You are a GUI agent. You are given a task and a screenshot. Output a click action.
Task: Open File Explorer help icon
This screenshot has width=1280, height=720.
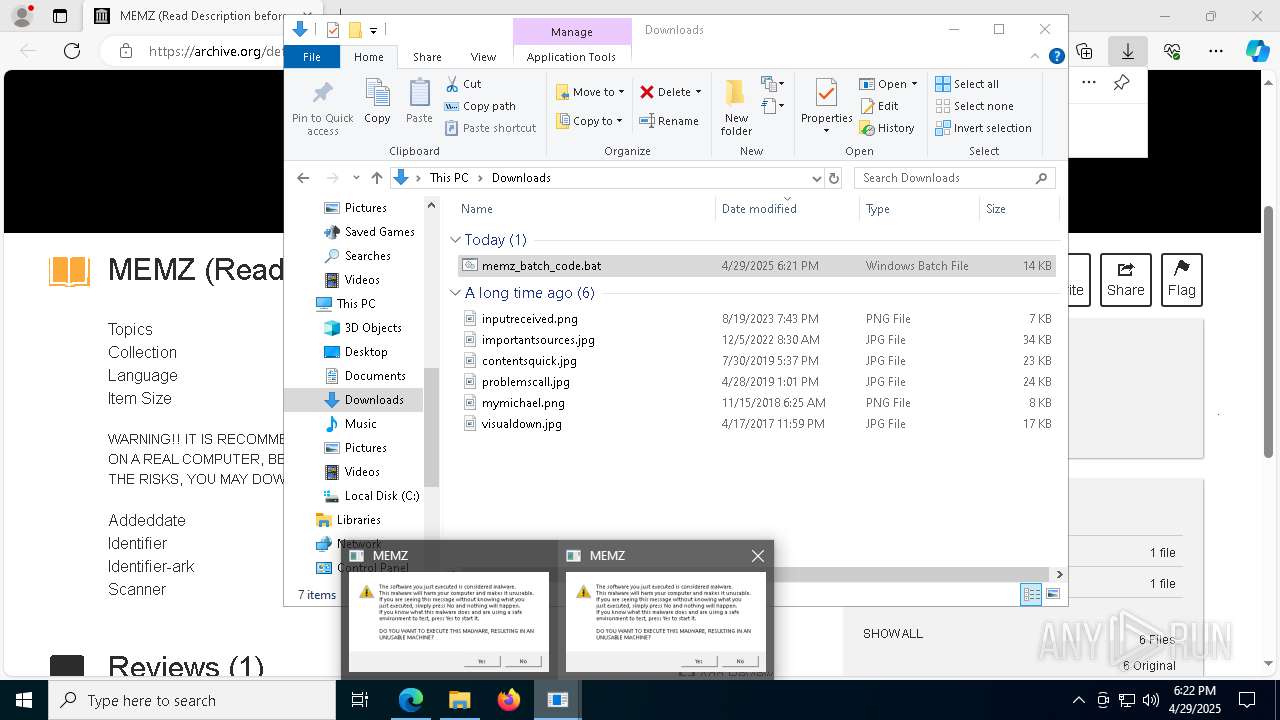click(1056, 57)
